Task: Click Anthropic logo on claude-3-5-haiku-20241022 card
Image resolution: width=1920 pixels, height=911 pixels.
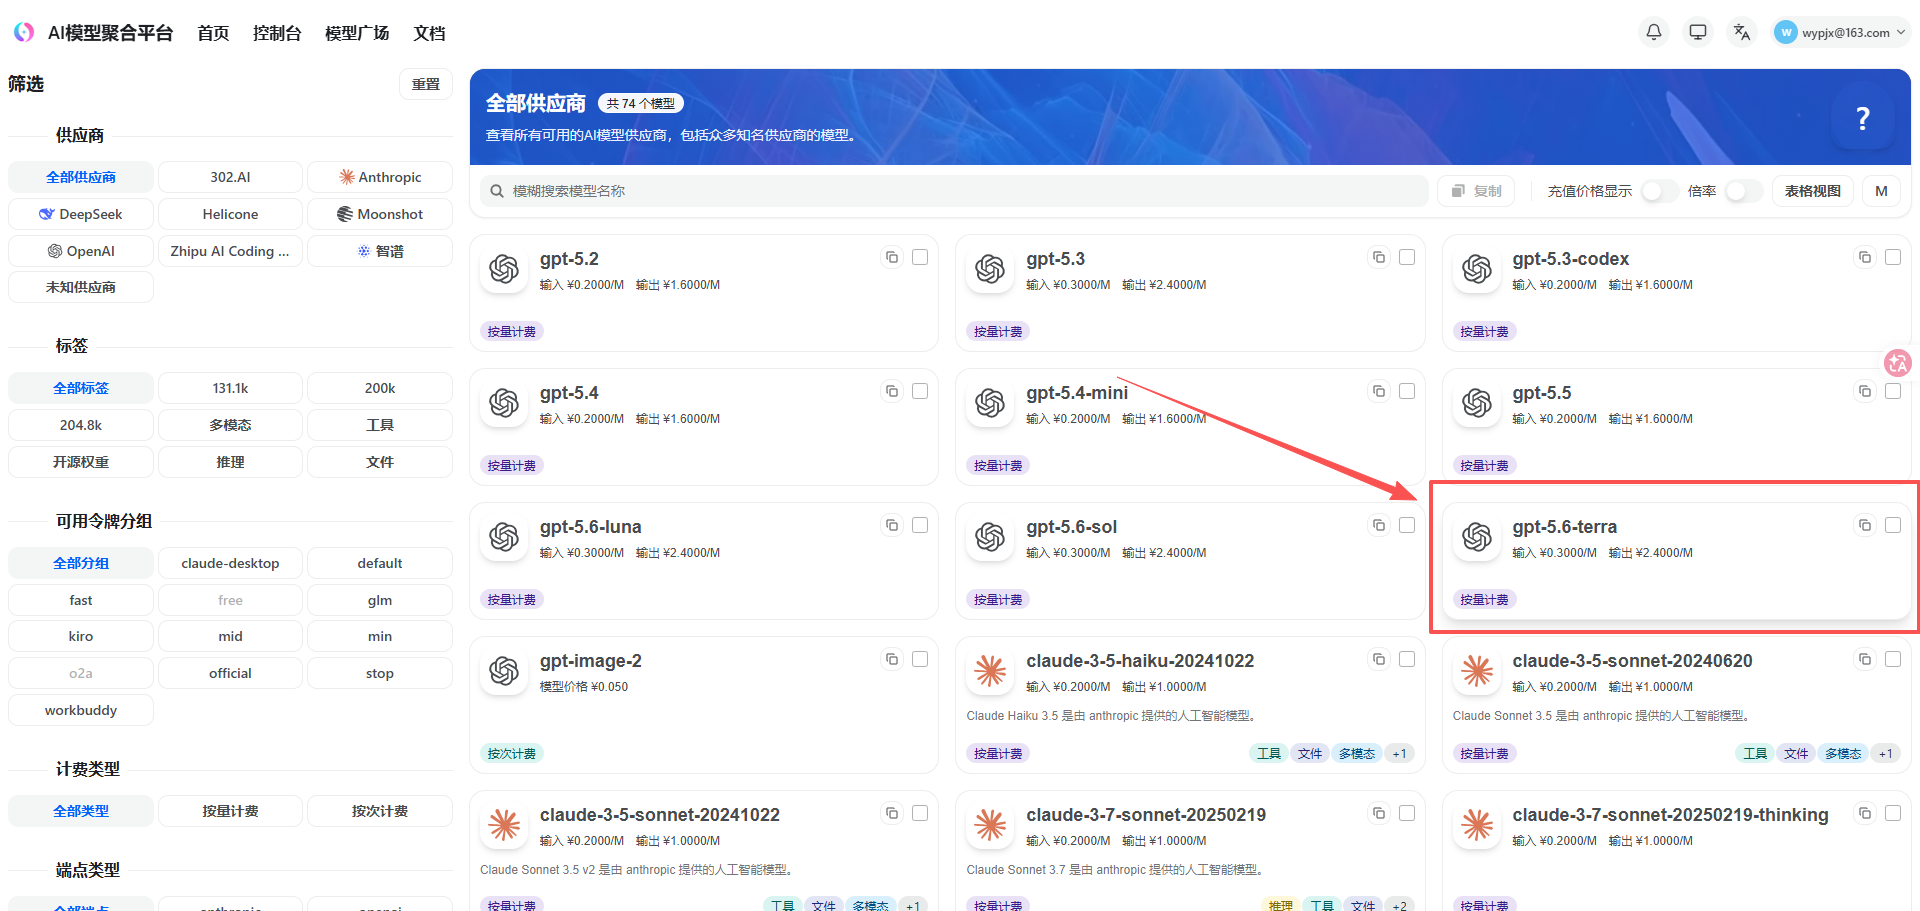Action: (990, 671)
